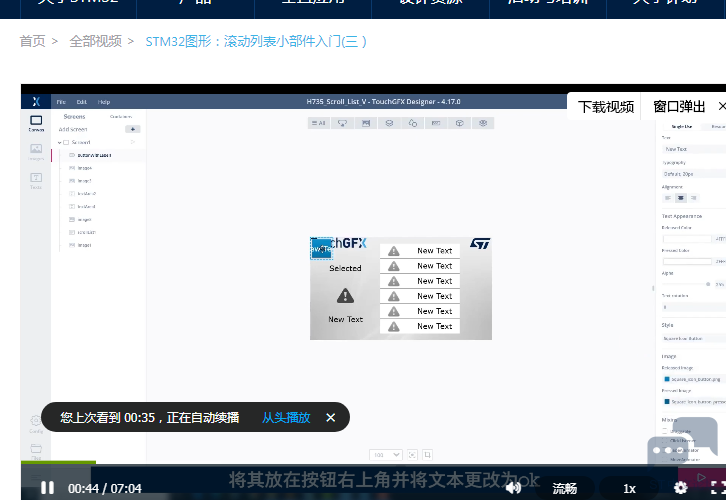Select the Images icon in the TouchGFX sidebar

[36, 152]
